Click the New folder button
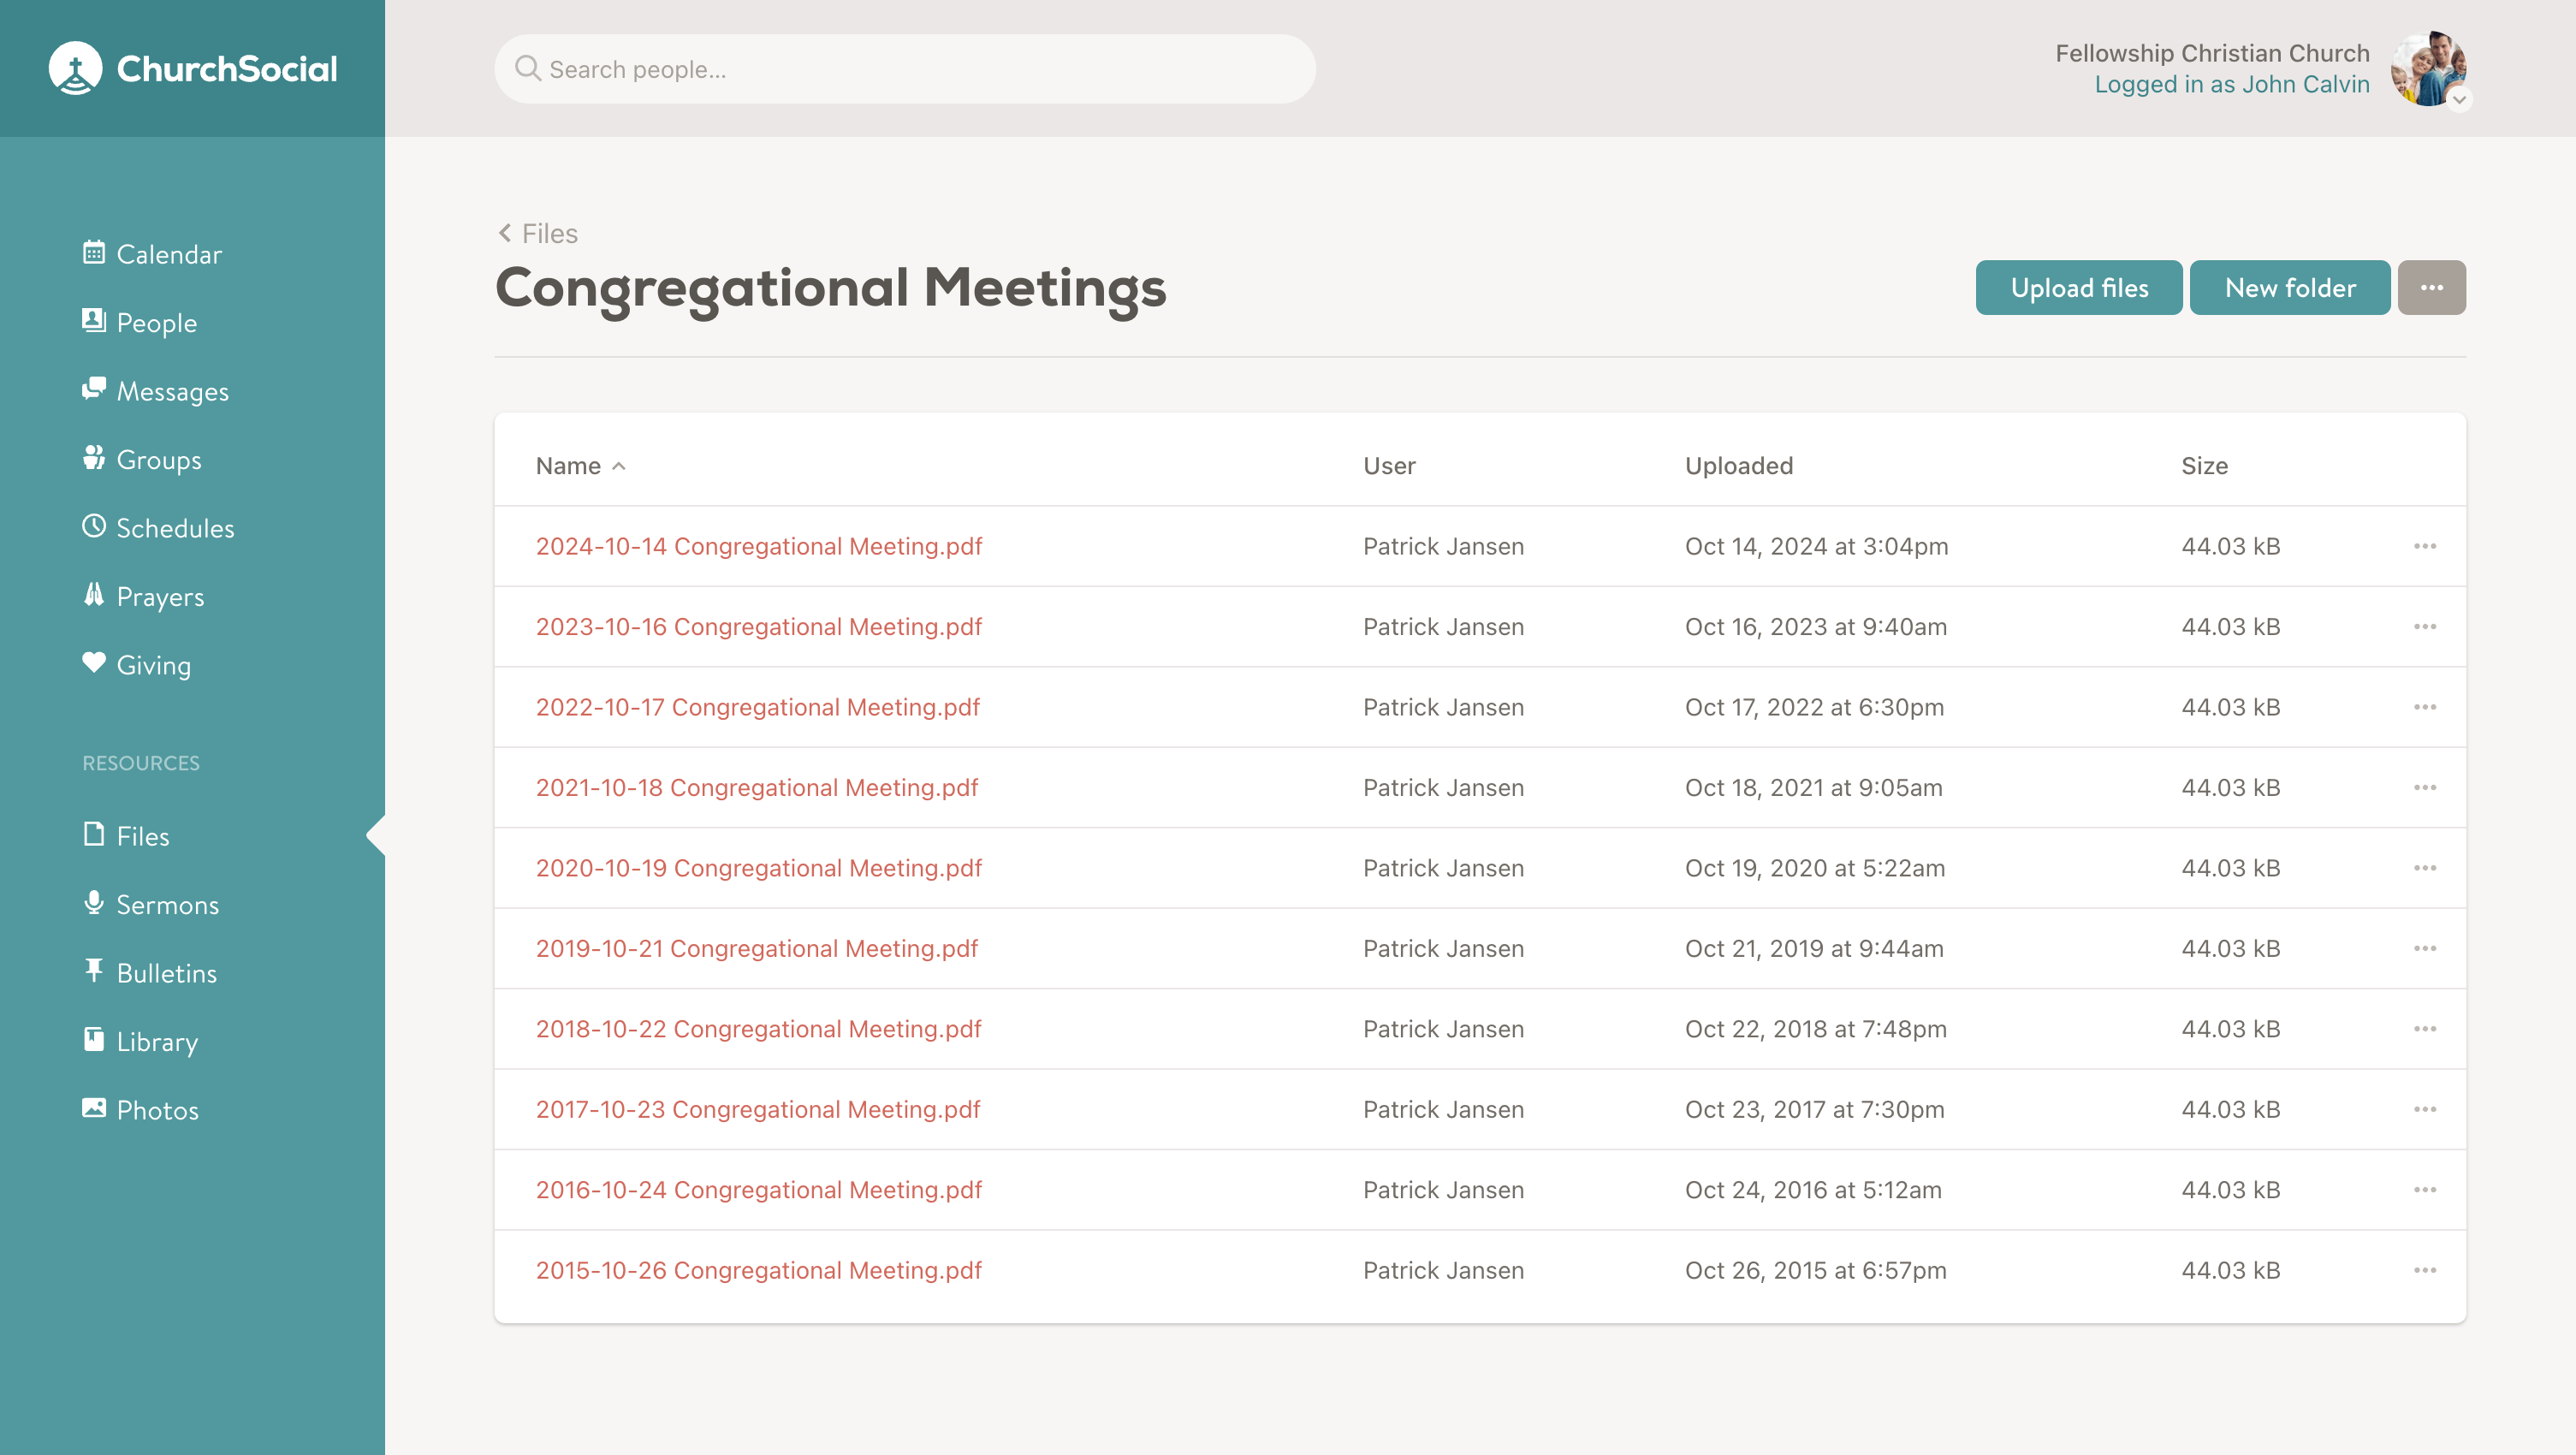The height and width of the screenshot is (1455, 2576). [2289, 288]
